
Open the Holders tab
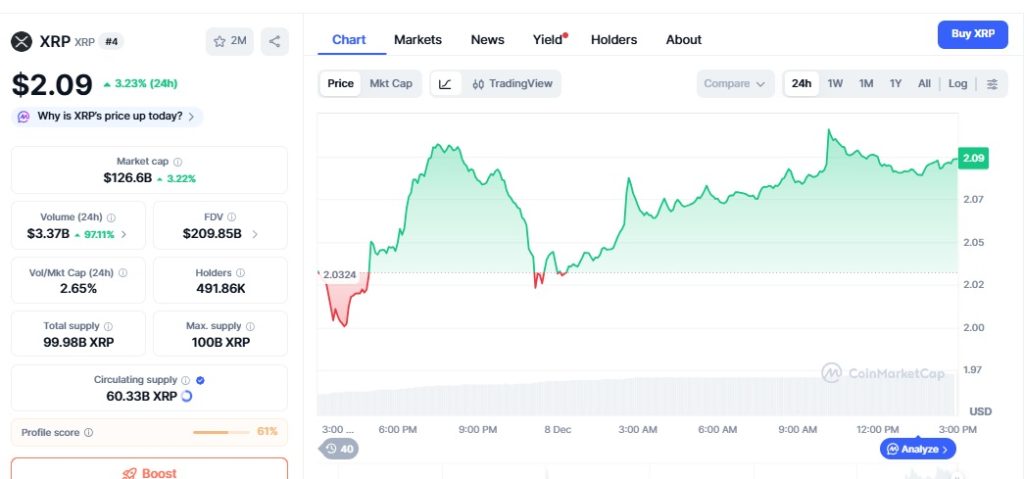(614, 40)
